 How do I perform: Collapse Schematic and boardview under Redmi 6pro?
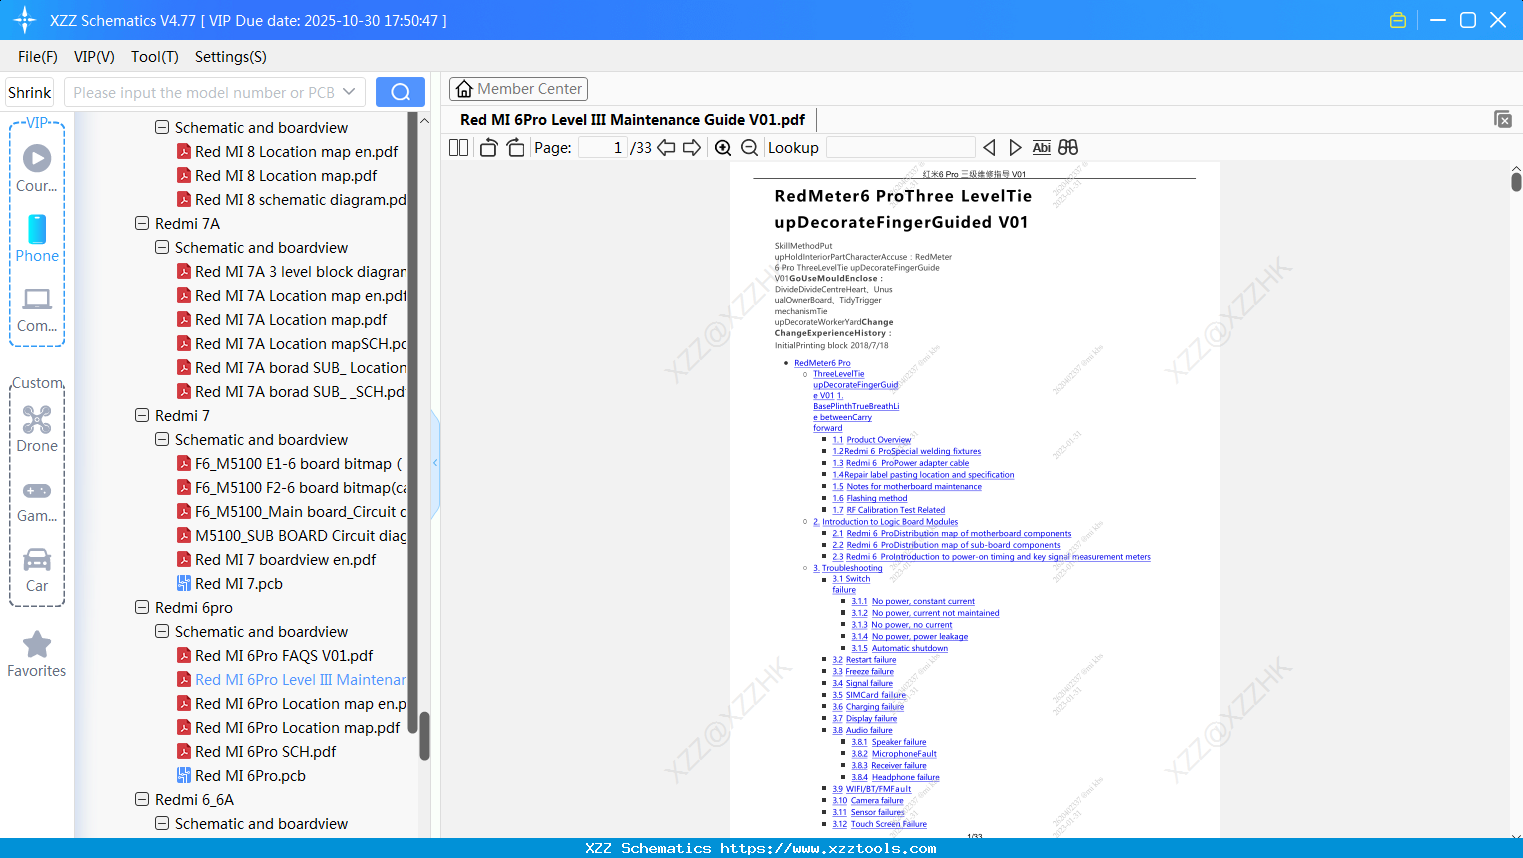pos(162,631)
